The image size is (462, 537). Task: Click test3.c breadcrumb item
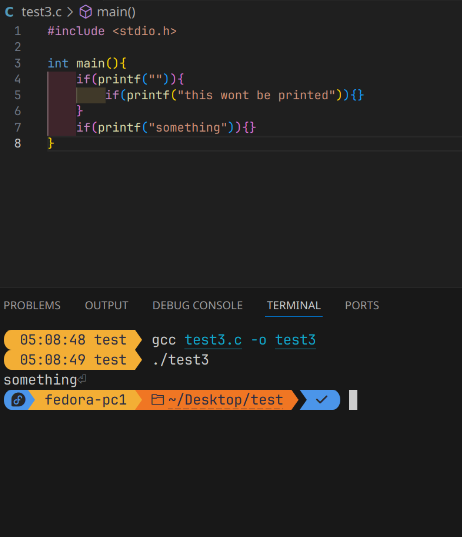[41, 12]
